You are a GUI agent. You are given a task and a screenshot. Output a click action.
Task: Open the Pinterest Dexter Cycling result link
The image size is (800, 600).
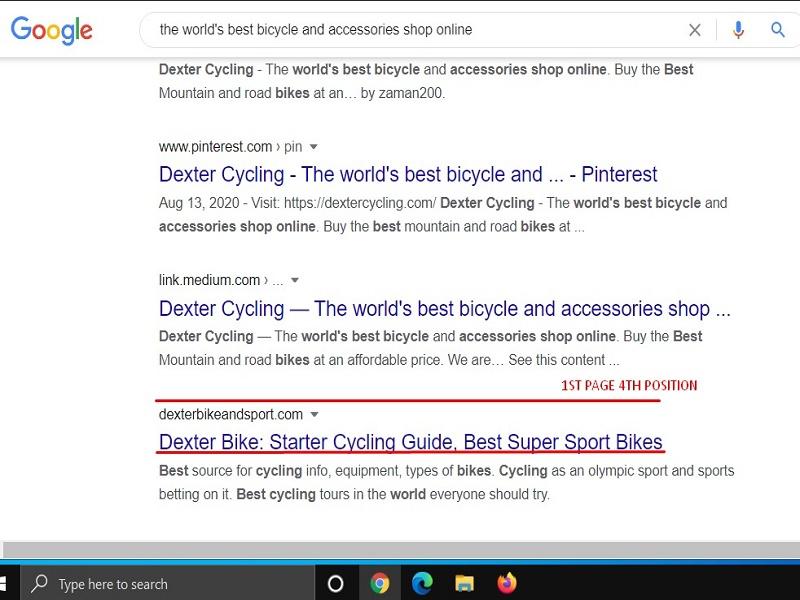pyautogui.click(x=407, y=174)
